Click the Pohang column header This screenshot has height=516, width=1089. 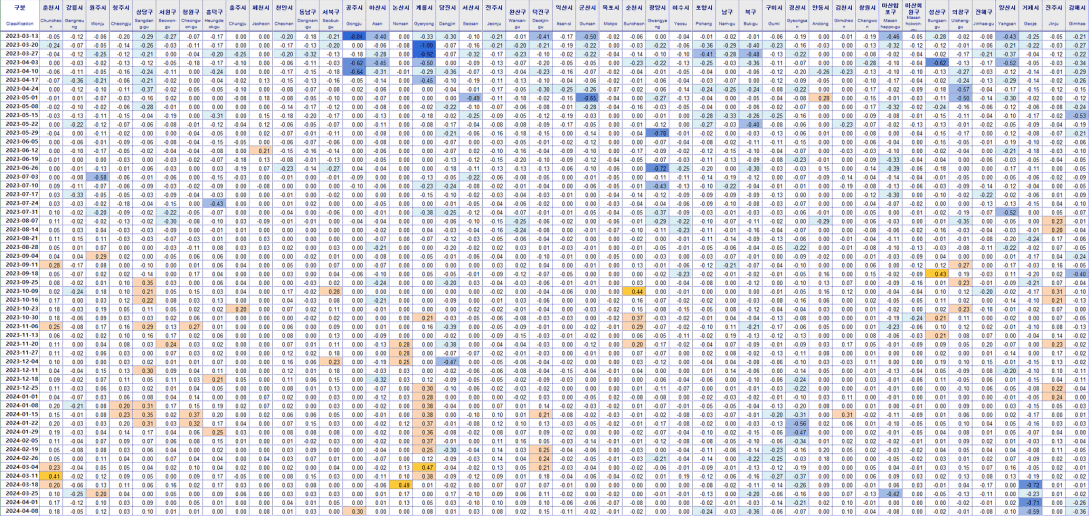[x=704, y=16]
